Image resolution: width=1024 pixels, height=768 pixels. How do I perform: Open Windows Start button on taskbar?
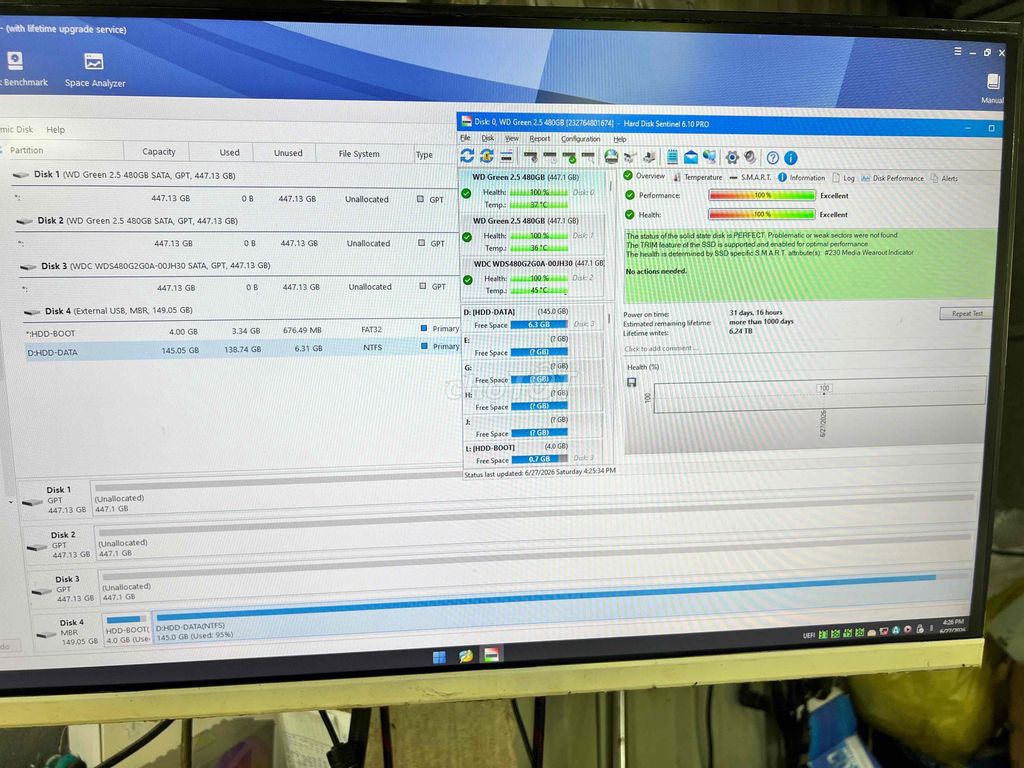[x=440, y=656]
